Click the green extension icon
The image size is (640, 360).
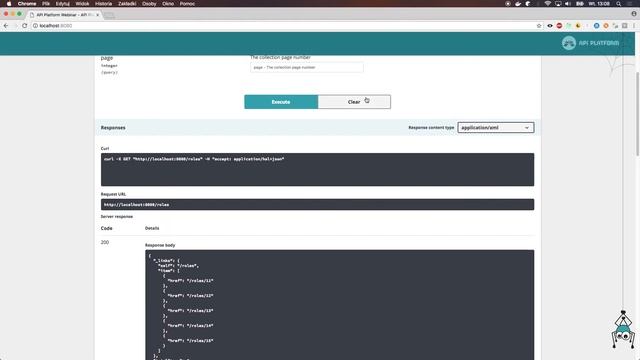[569, 26]
